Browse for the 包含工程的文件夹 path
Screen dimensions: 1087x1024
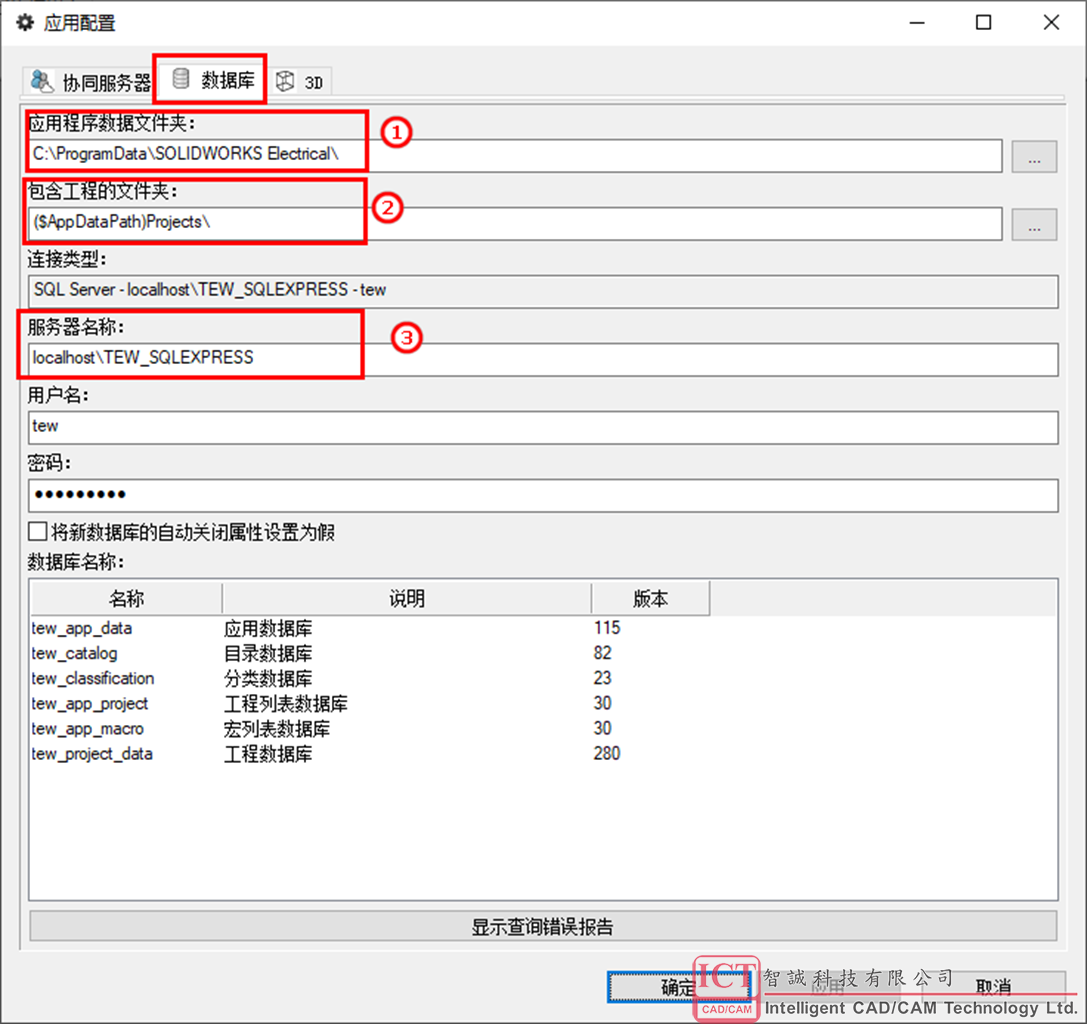tap(1034, 224)
